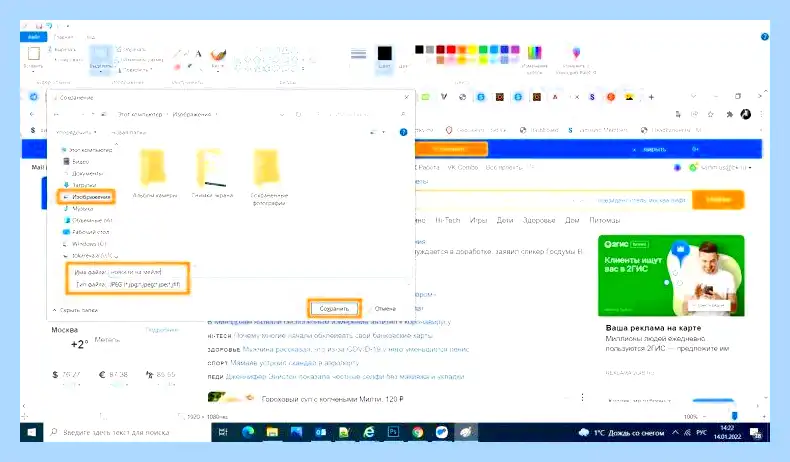Open the Hi-Tech section on Mail.ru
This screenshot has height=462, width=790.
coord(447,220)
